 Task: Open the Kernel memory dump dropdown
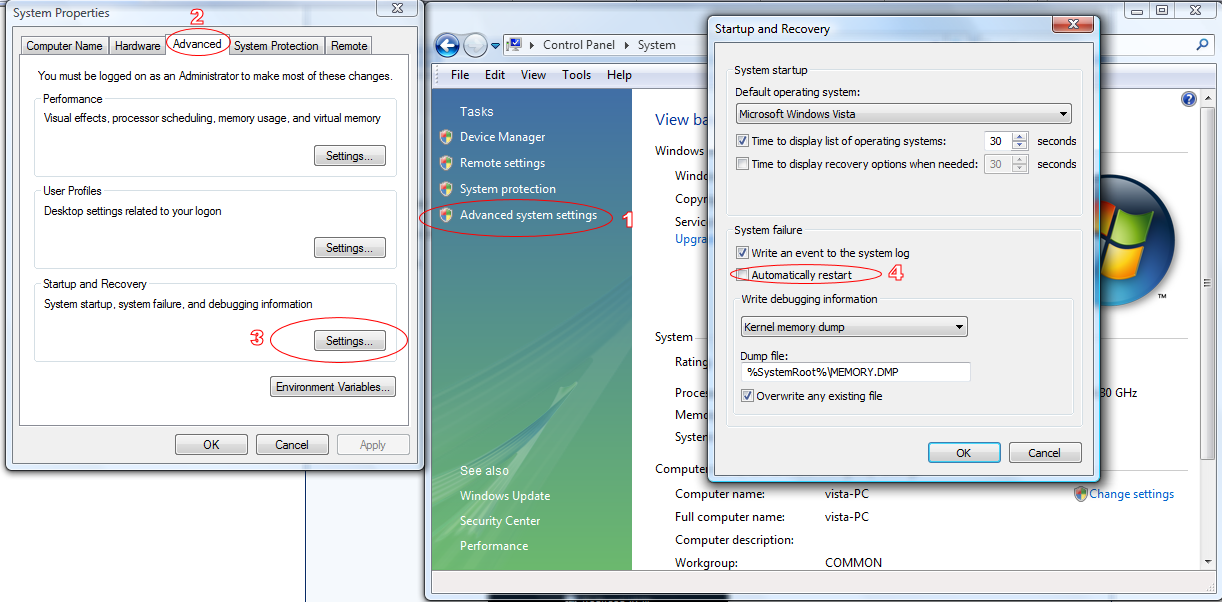(855, 327)
